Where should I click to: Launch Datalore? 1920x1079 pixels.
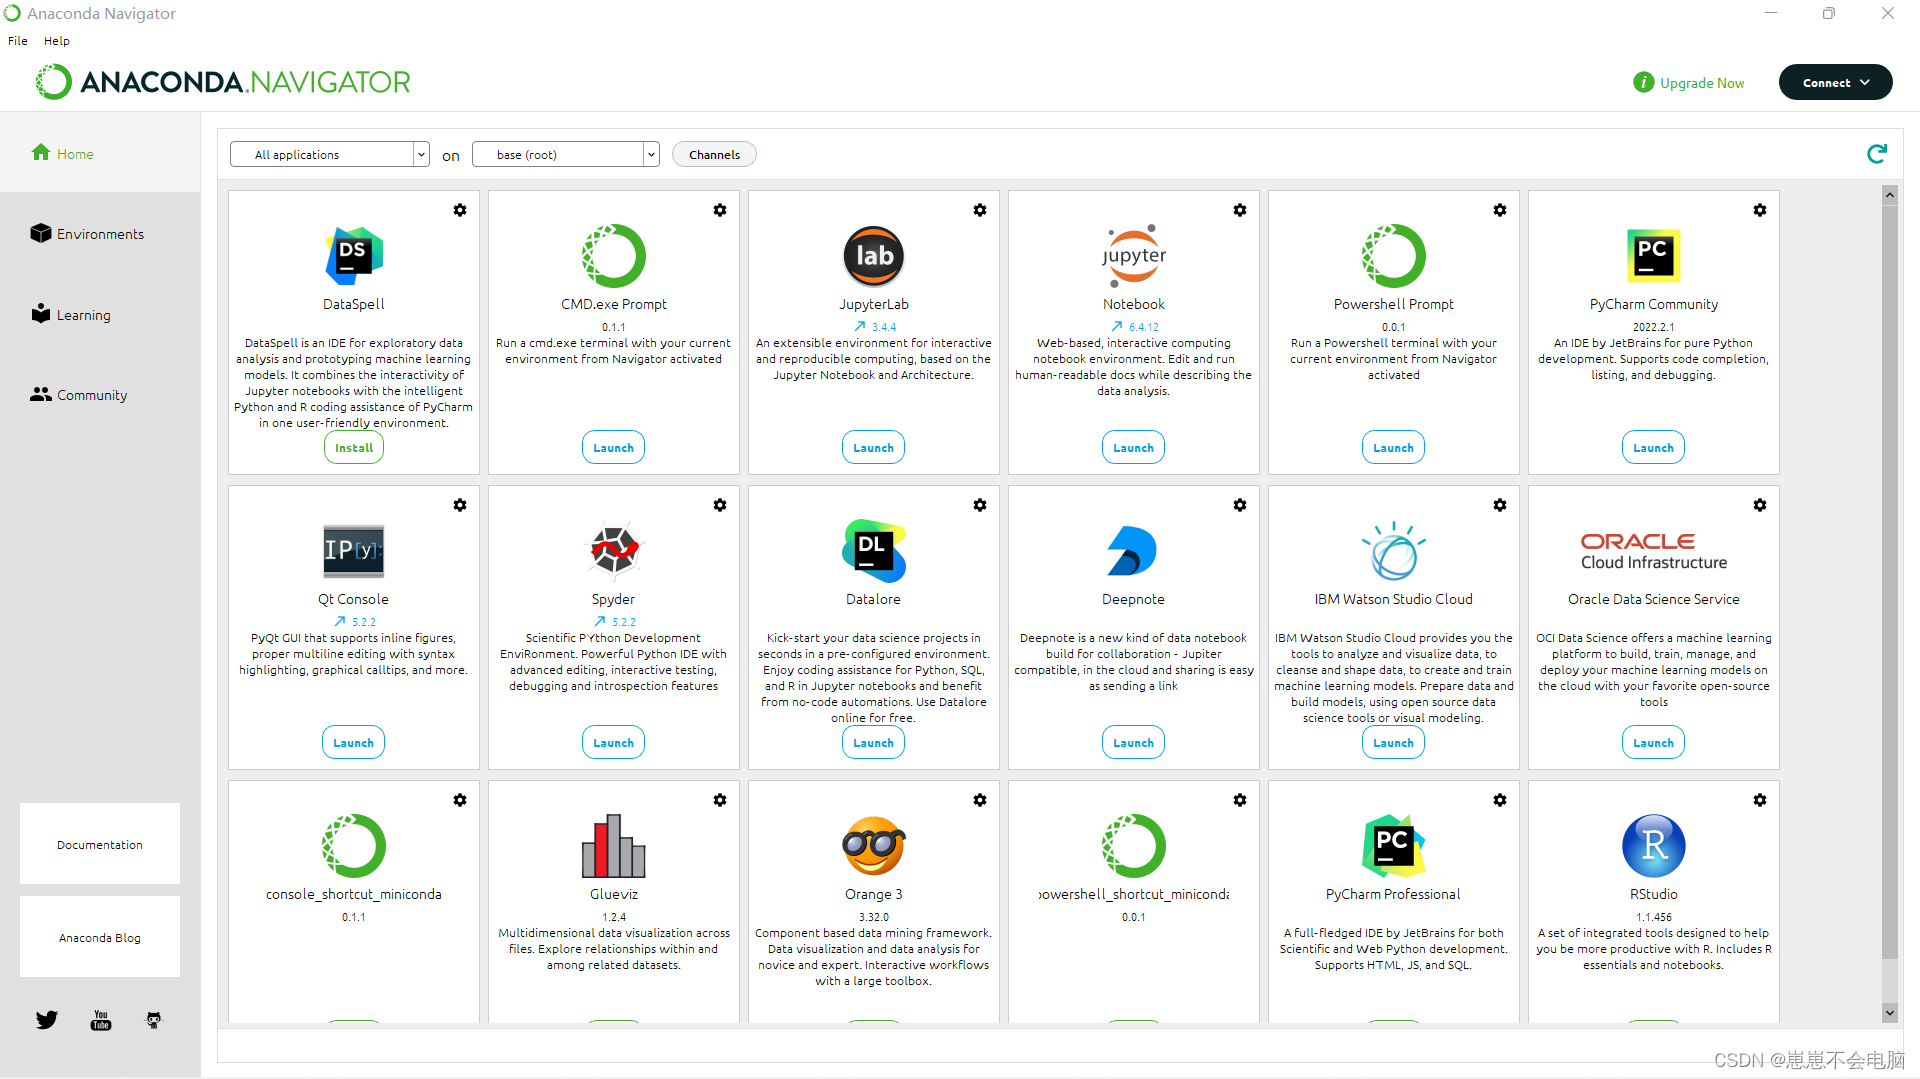pos(874,742)
